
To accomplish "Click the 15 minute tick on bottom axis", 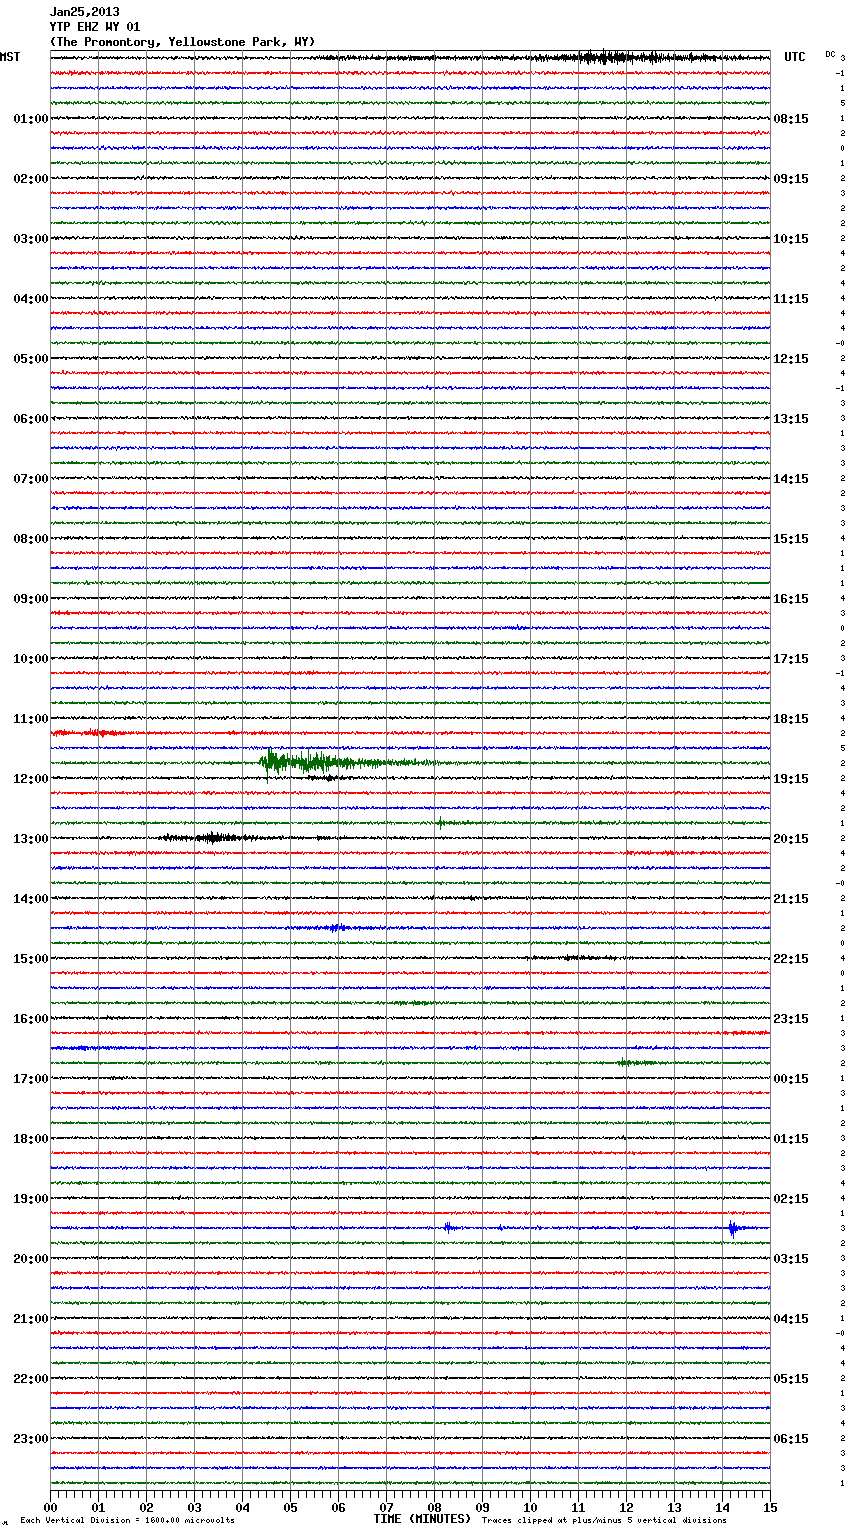I will [x=770, y=1507].
